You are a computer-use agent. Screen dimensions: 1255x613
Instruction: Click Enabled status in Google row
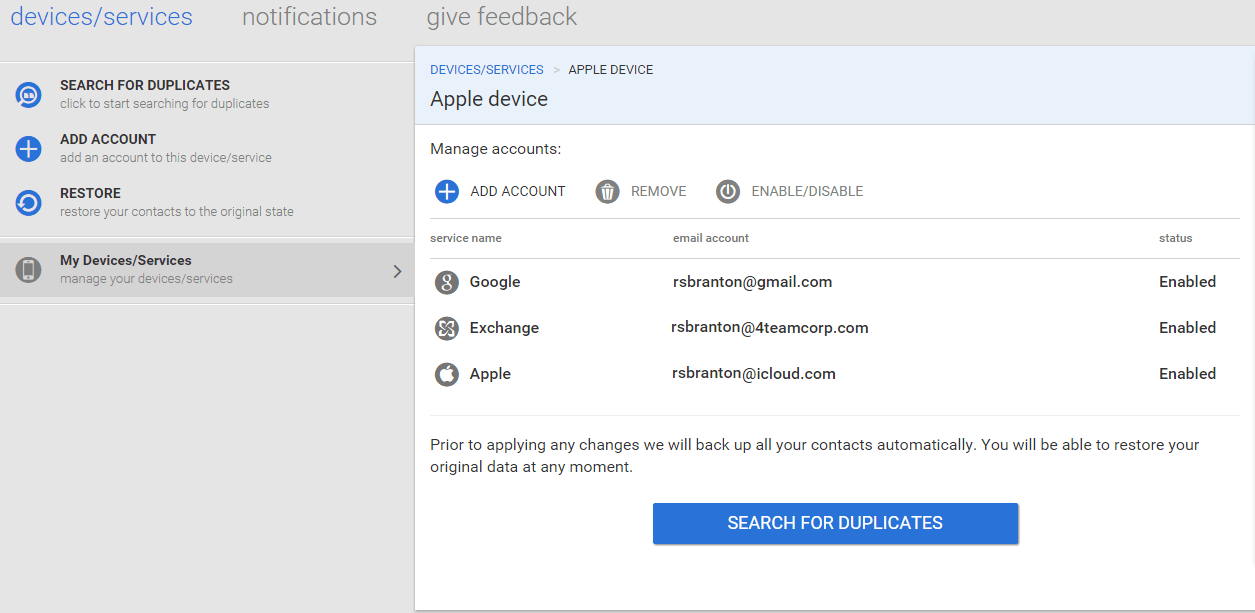[1187, 282]
